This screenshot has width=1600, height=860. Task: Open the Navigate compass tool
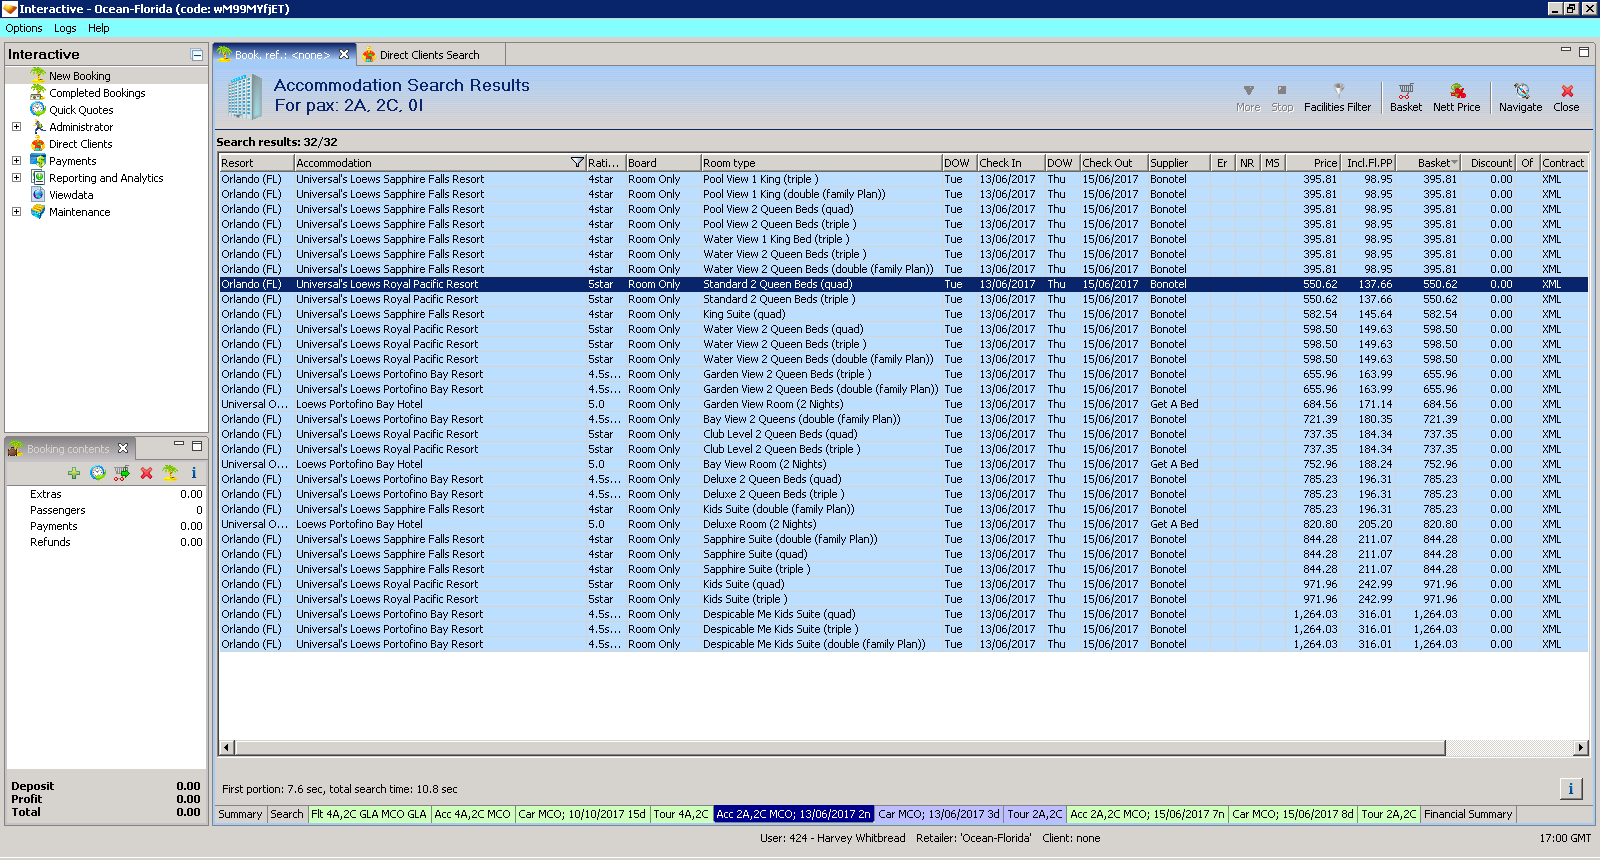1520,96
